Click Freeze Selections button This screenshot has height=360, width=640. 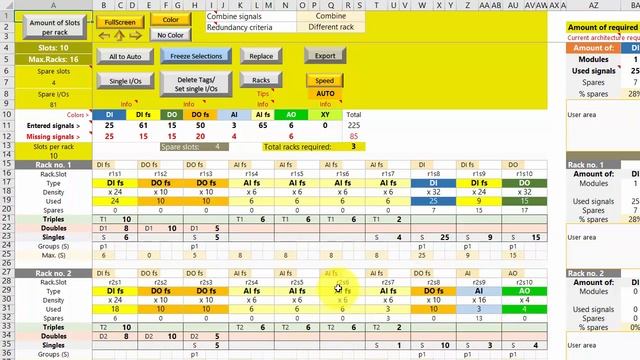point(196,56)
